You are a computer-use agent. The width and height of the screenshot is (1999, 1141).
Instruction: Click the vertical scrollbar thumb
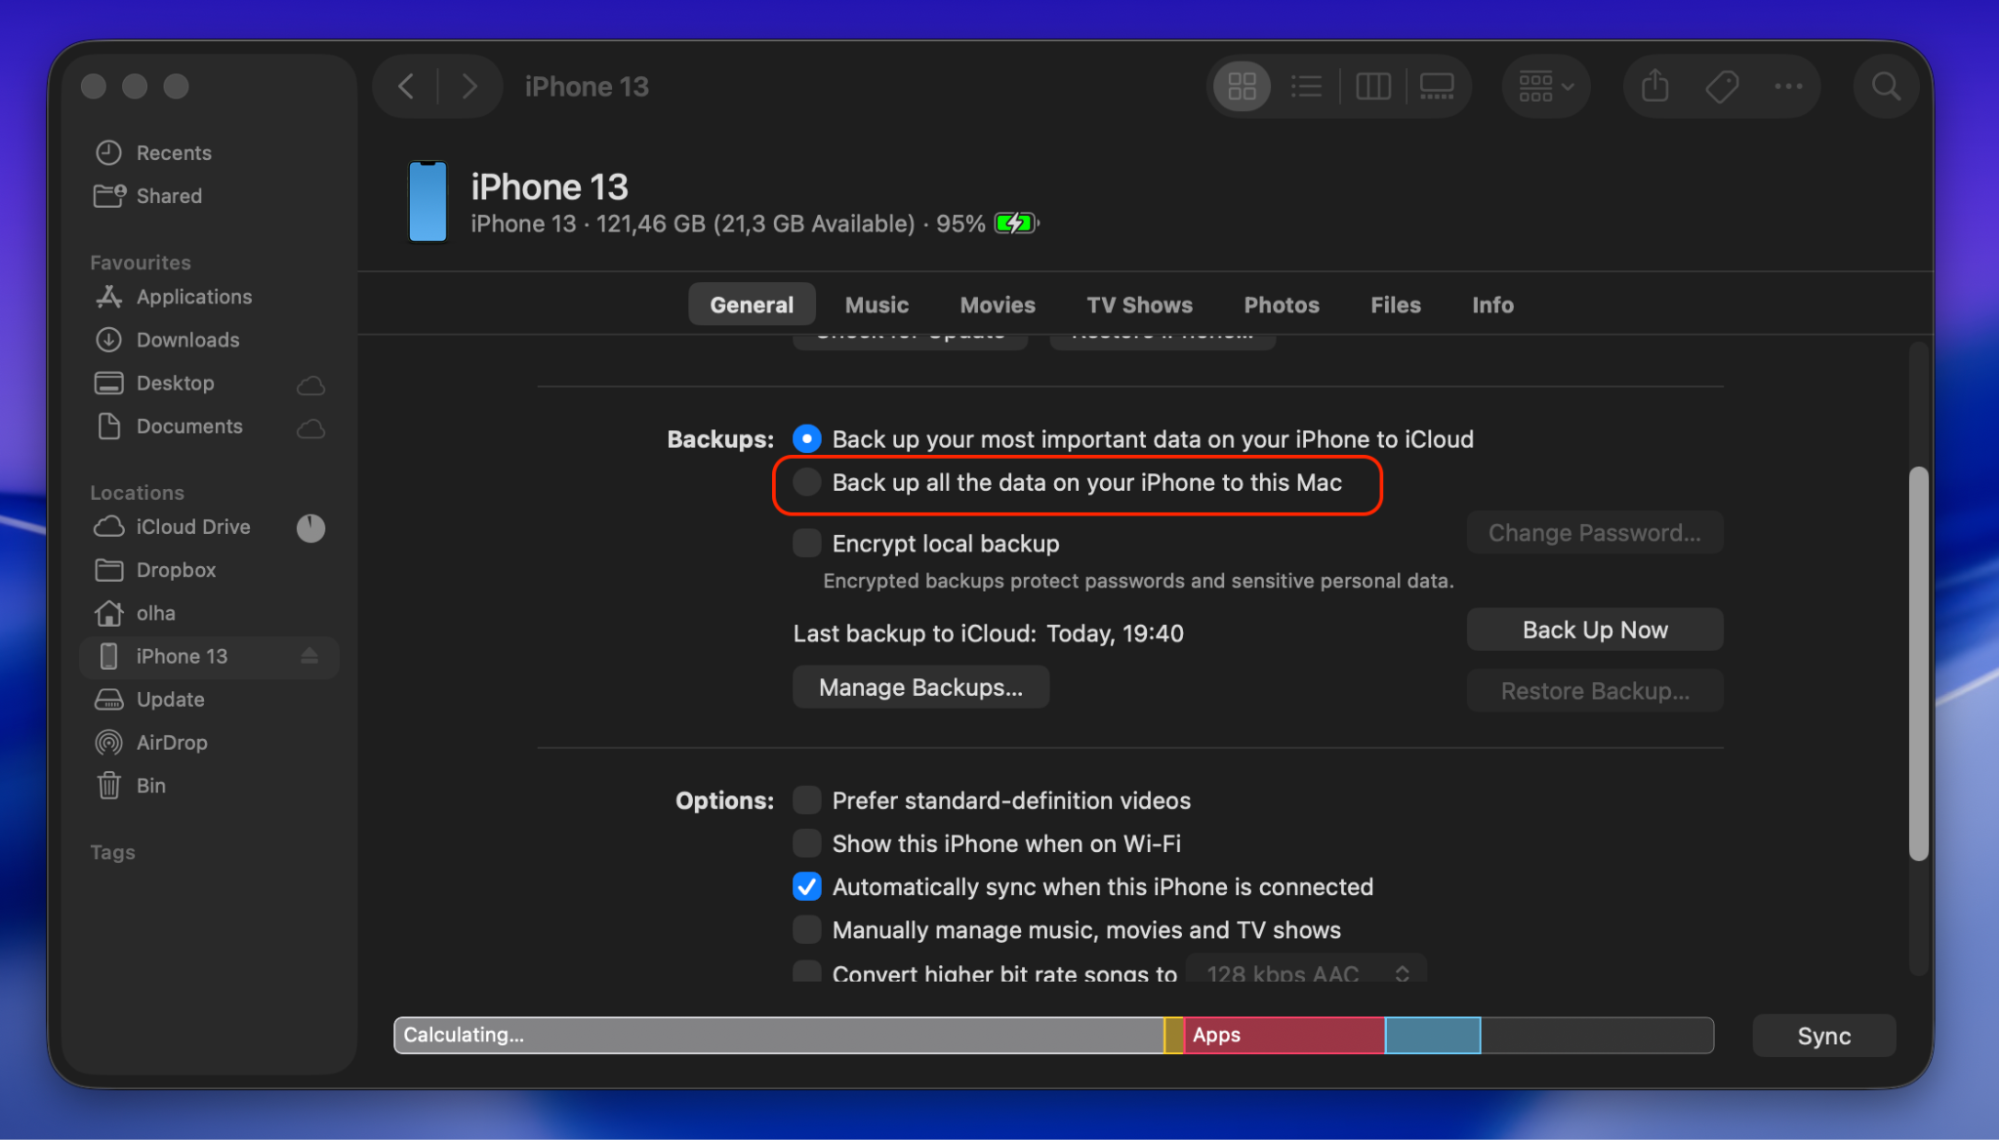tap(1918, 664)
